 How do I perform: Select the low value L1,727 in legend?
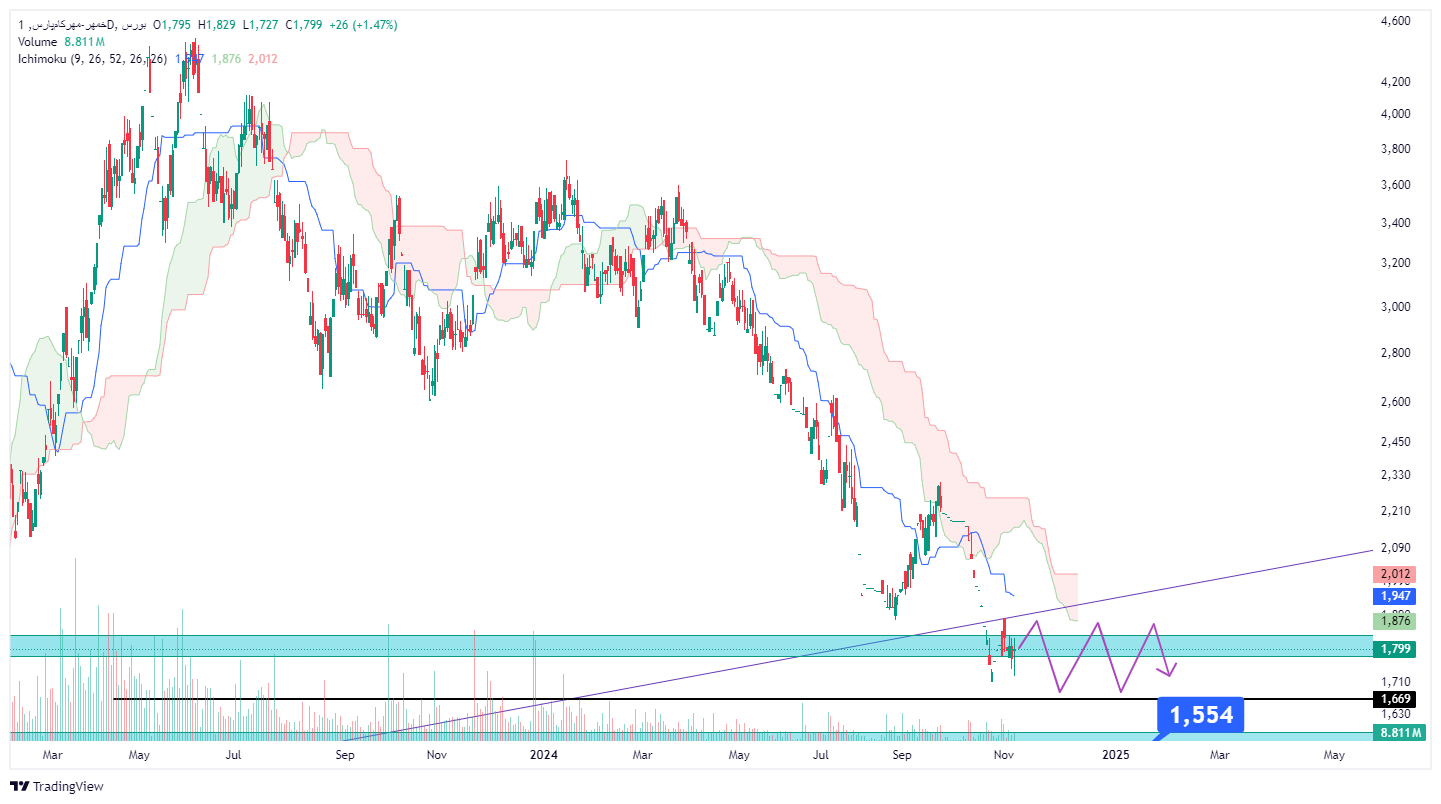(x=262, y=24)
